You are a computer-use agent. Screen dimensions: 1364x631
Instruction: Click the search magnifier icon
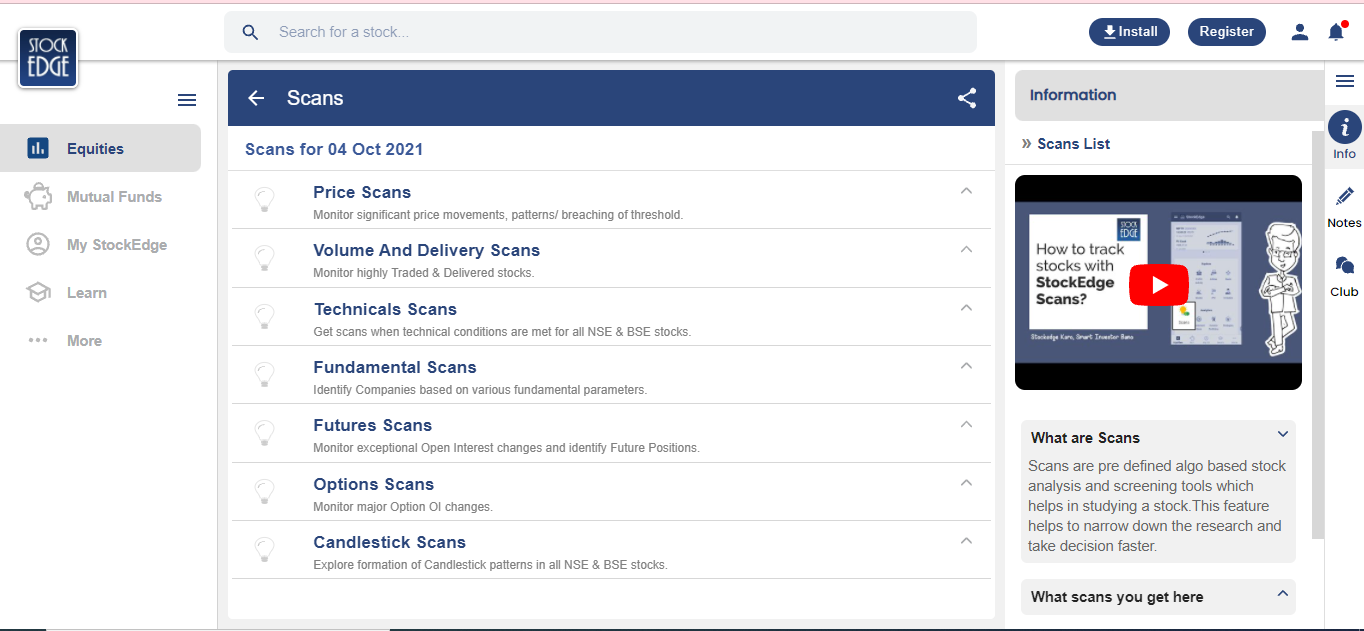[250, 32]
